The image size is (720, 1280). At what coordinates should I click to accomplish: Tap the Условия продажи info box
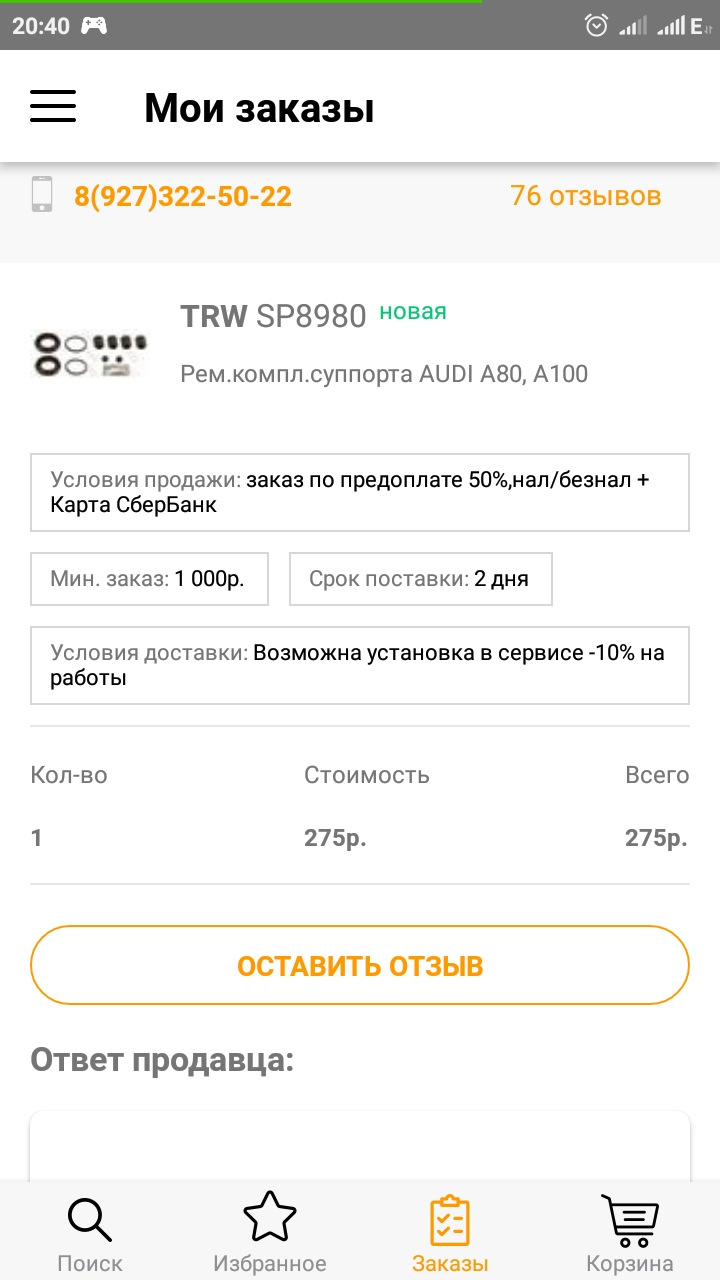[x=360, y=493]
